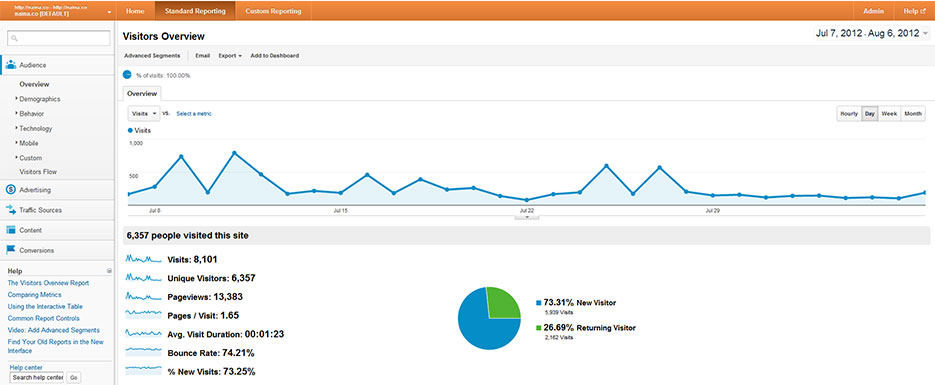This screenshot has height=385, width=935.
Task: Click the Visits sparkline thumbnail
Action: click(144, 259)
